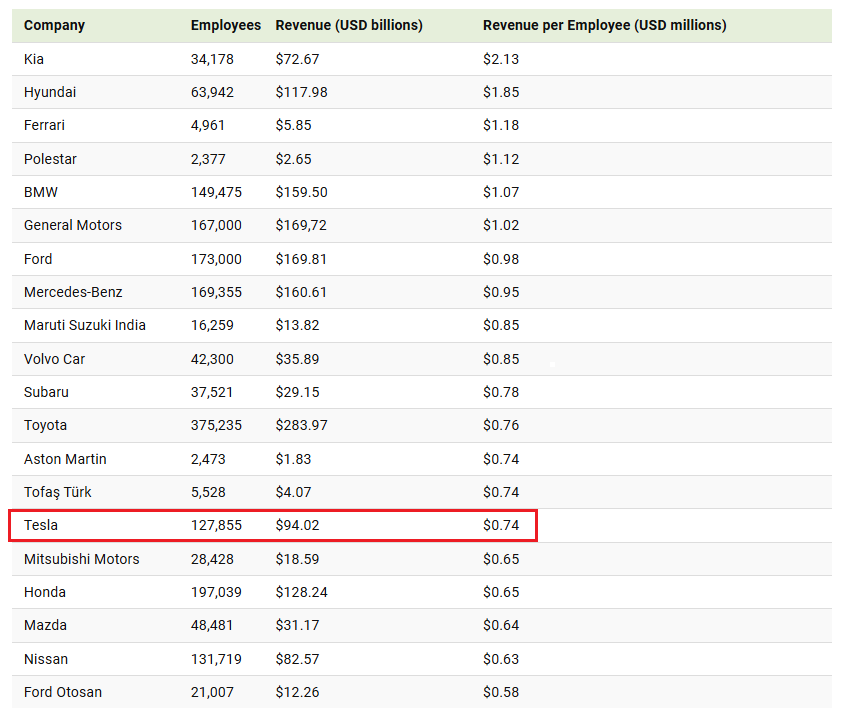Screen dimensions: 849x724
Task: Select BMW's employee count 149,475
Action: coord(216,192)
